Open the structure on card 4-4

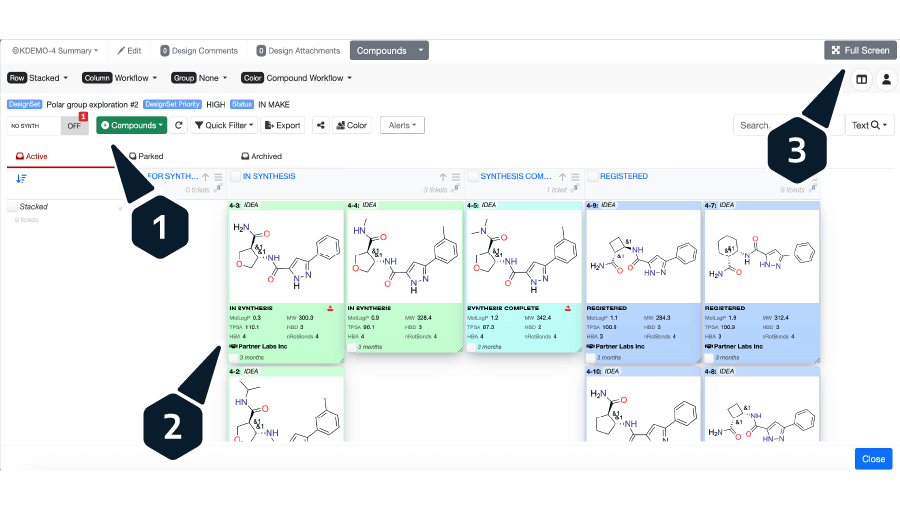coord(404,256)
